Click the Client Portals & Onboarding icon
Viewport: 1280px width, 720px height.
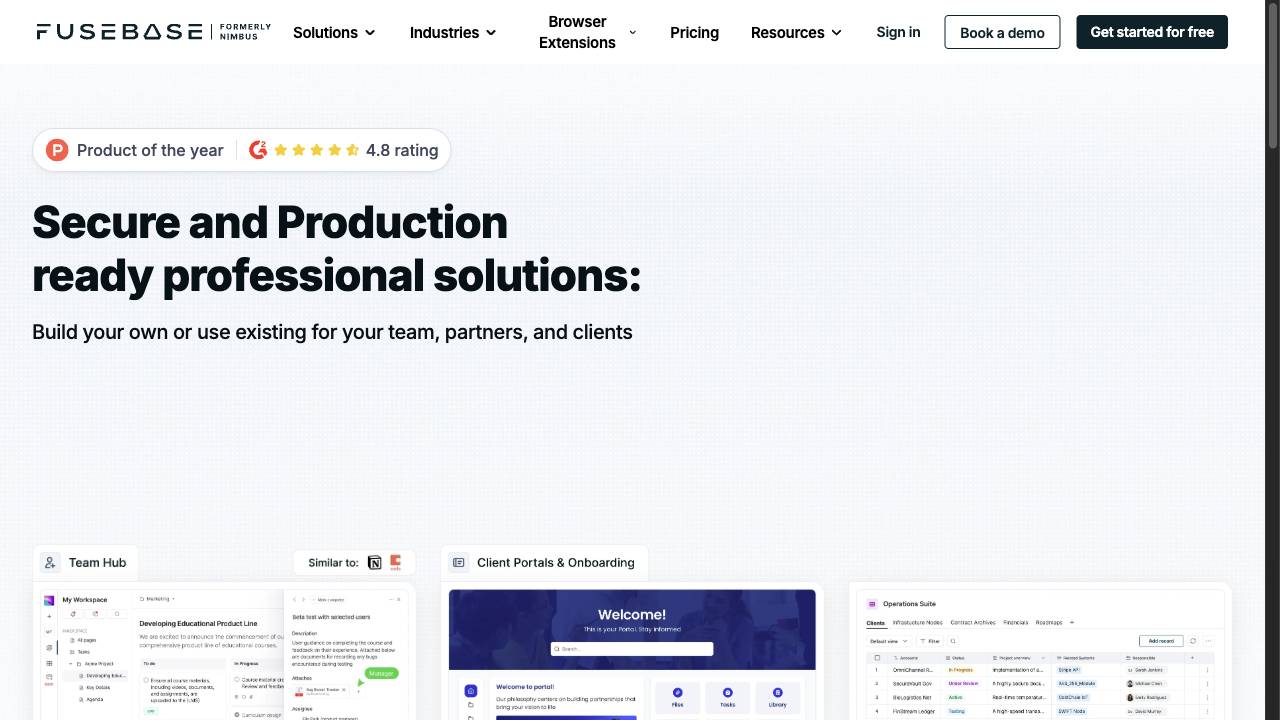(x=458, y=562)
